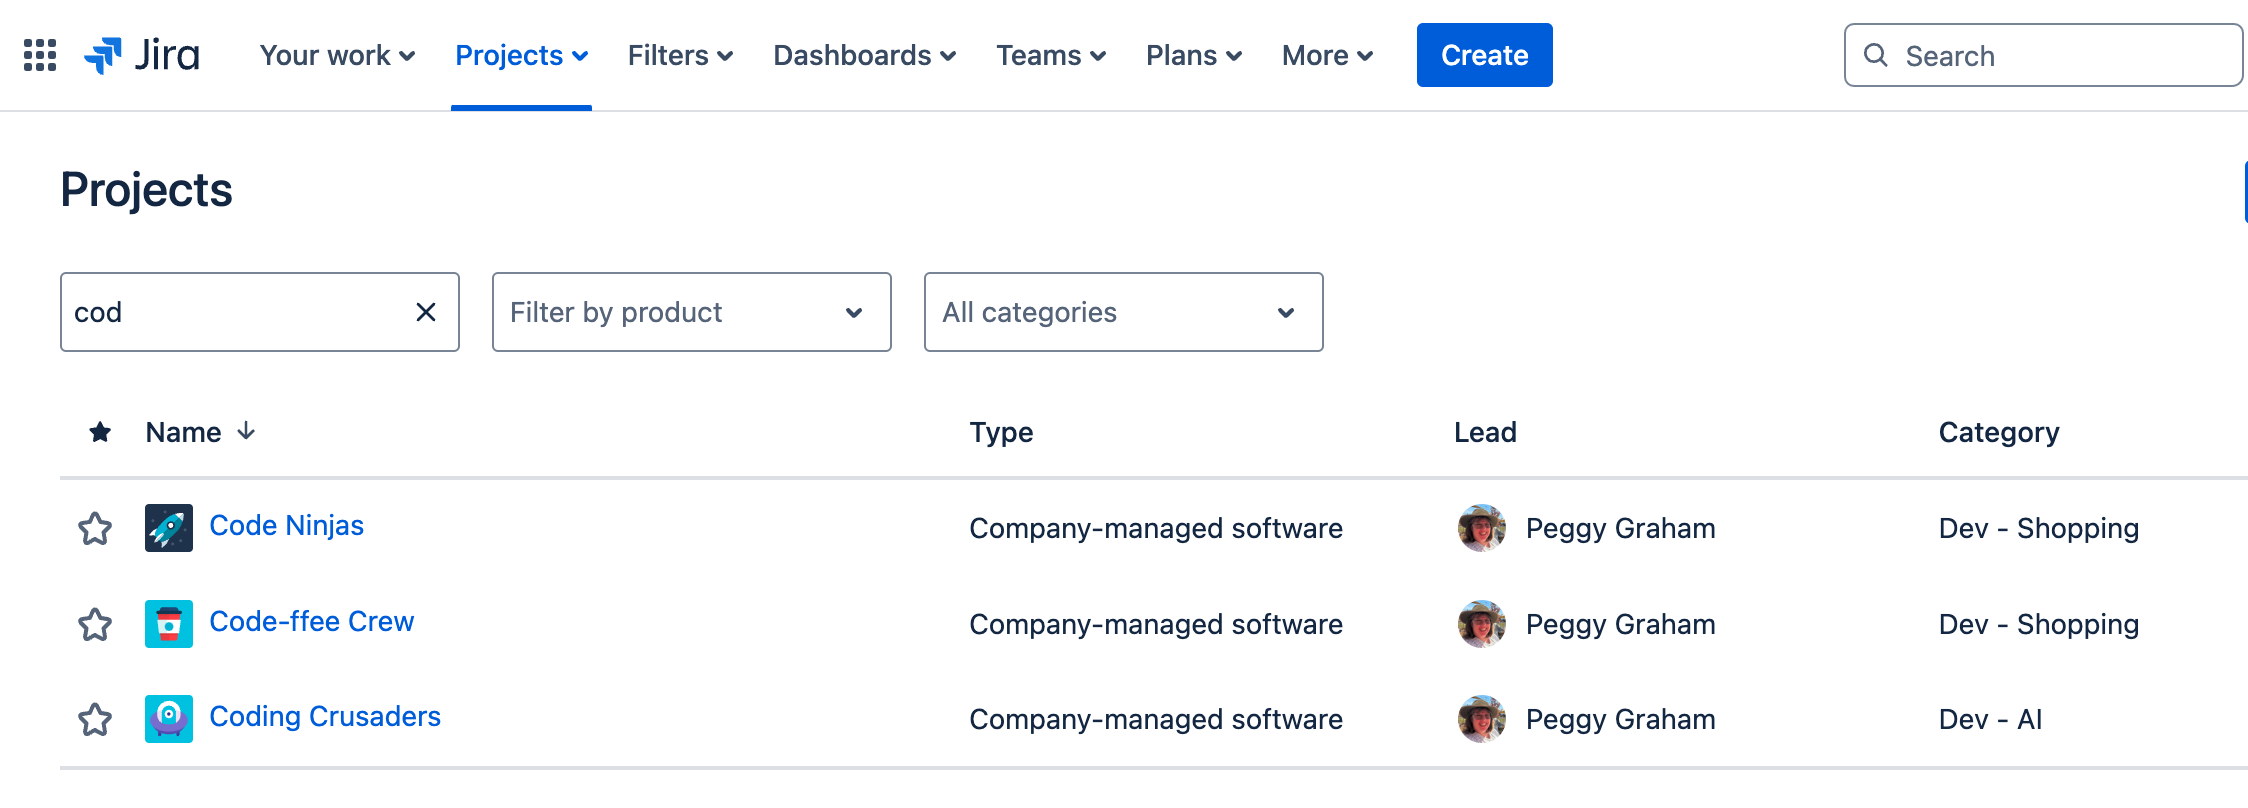This screenshot has width=2248, height=808.
Task: Open the Plans navigation menu
Action: pos(1194,55)
